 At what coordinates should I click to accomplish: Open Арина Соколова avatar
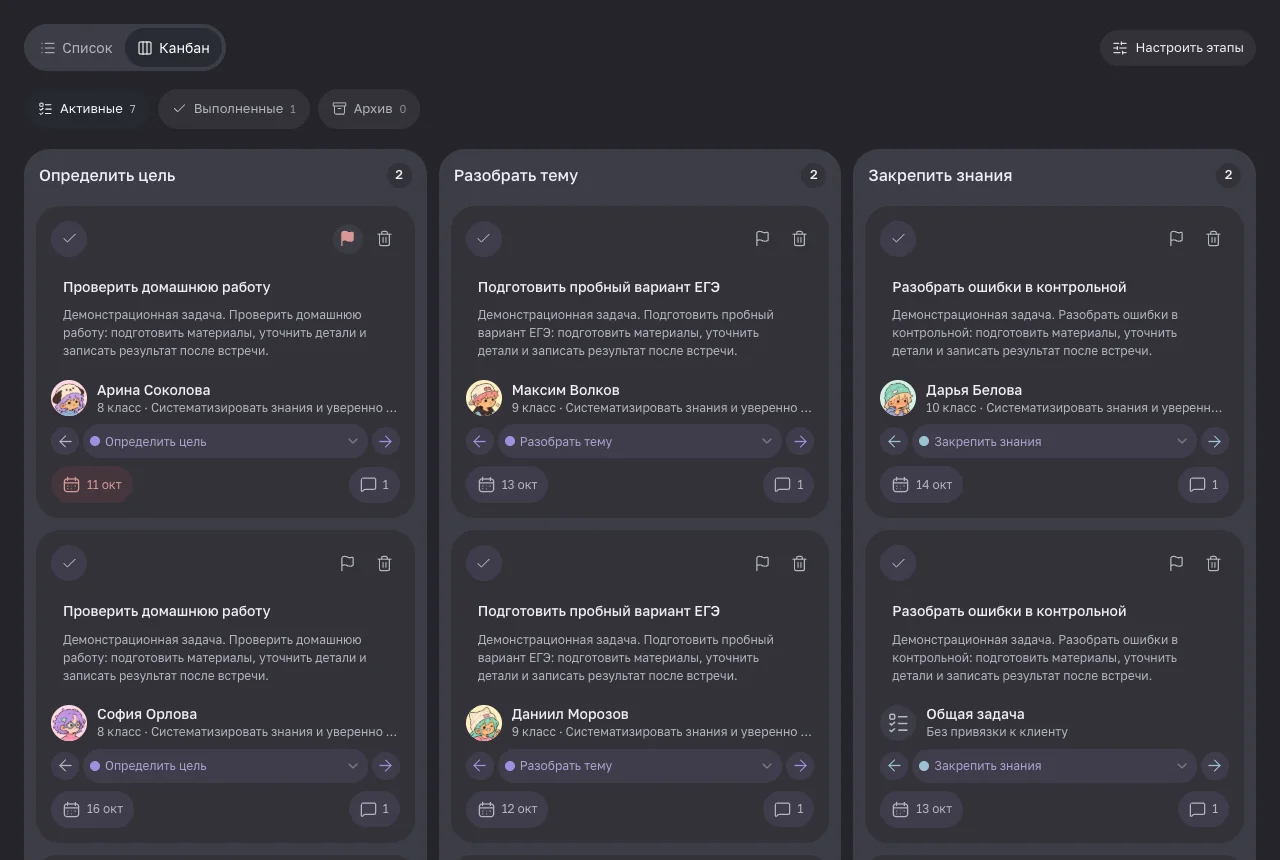[69, 398]
